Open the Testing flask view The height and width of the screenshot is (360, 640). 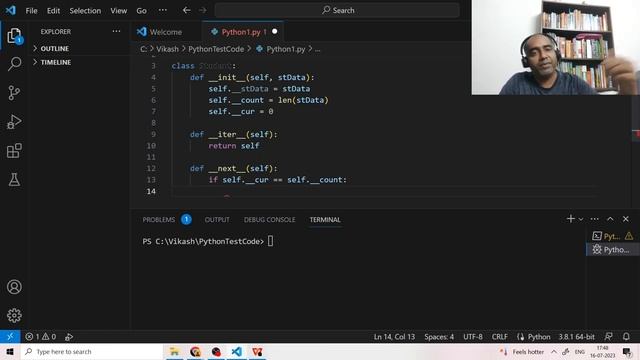pyautogui.click(x=14, y=180)
